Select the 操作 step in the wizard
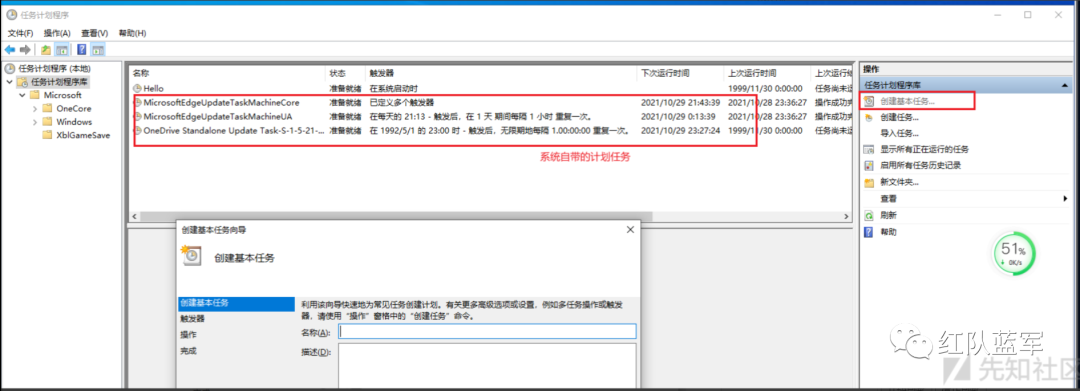Viewport: 1080px width, 391px height. coord(188,335)
